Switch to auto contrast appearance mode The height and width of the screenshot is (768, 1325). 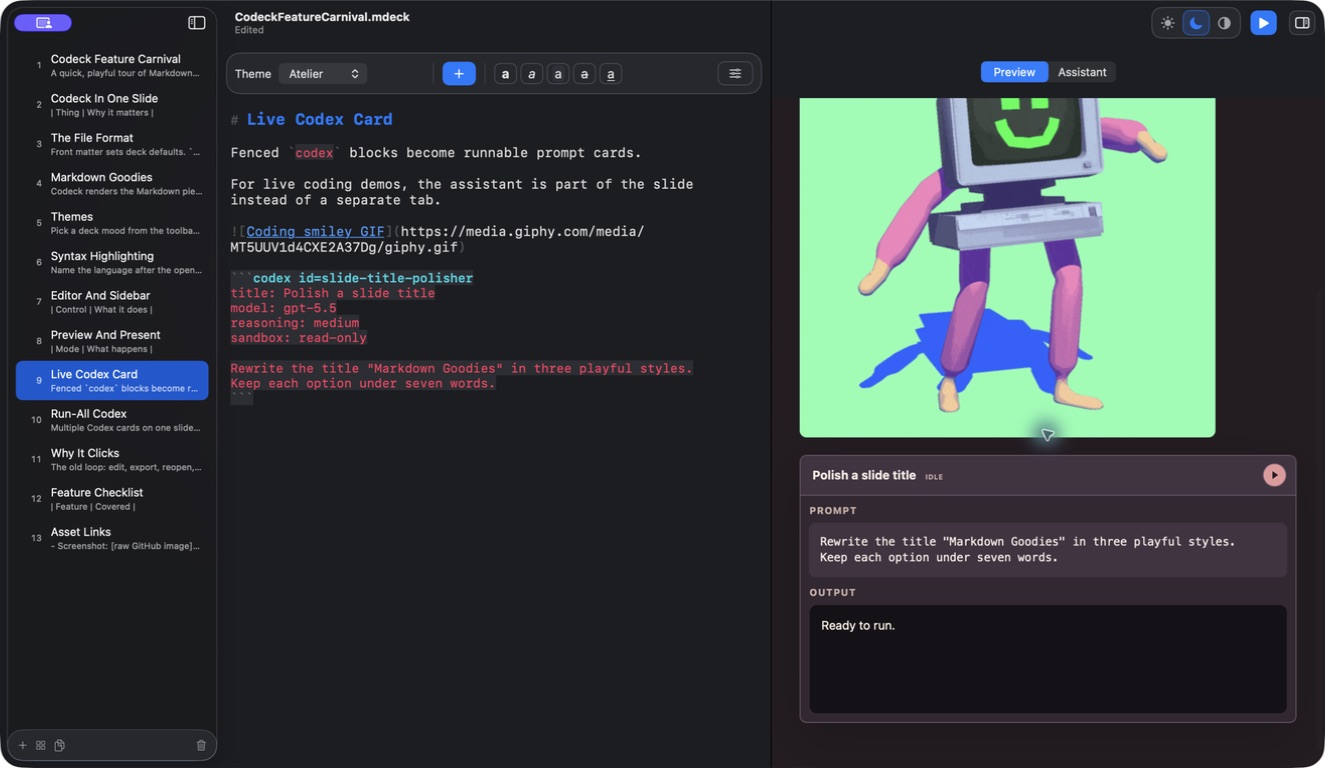pyautogui.click(x=1224, y=23)
